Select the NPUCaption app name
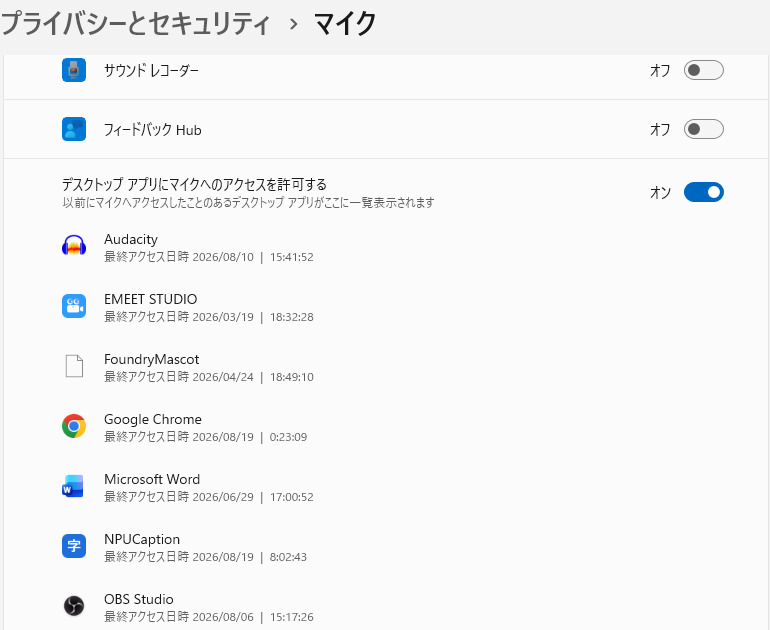Screen dimensions: 770x630 pos(142,539)
